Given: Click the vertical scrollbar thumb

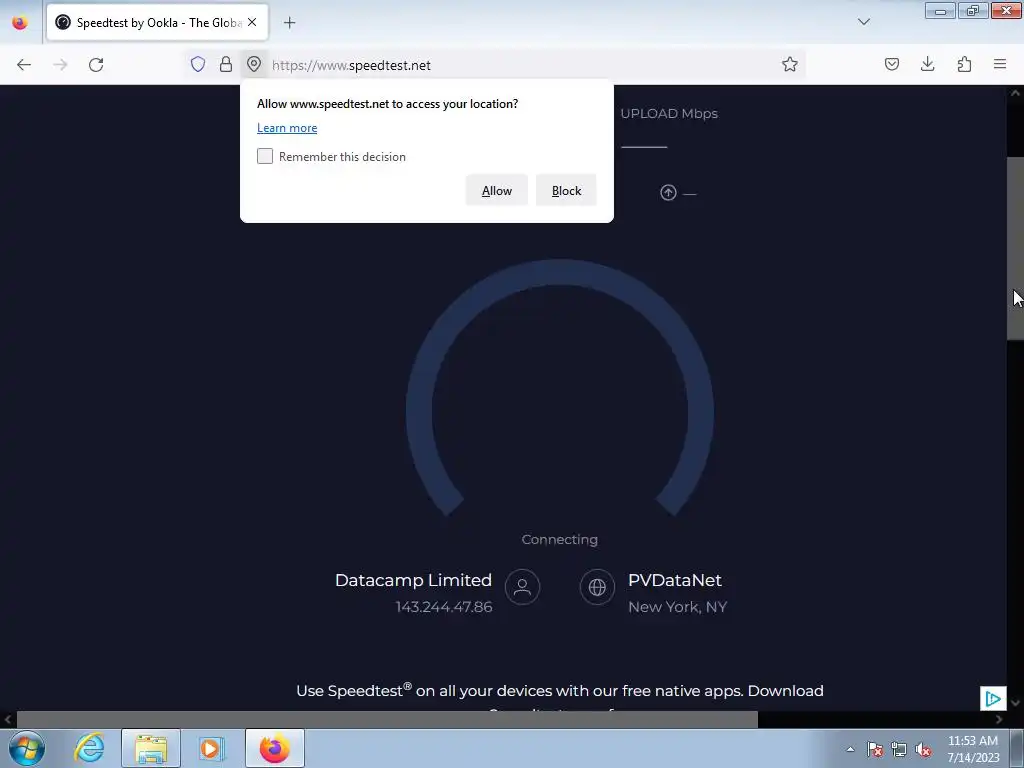Looking at the screenshot, I should pos(1015,248).
